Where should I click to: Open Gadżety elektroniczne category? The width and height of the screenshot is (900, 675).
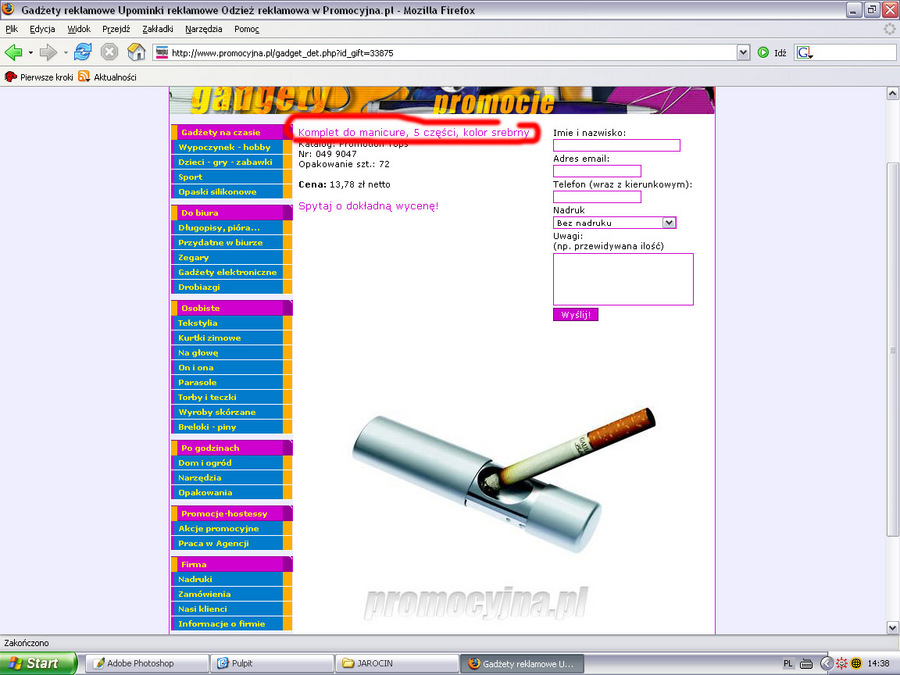tap(227, 272)
